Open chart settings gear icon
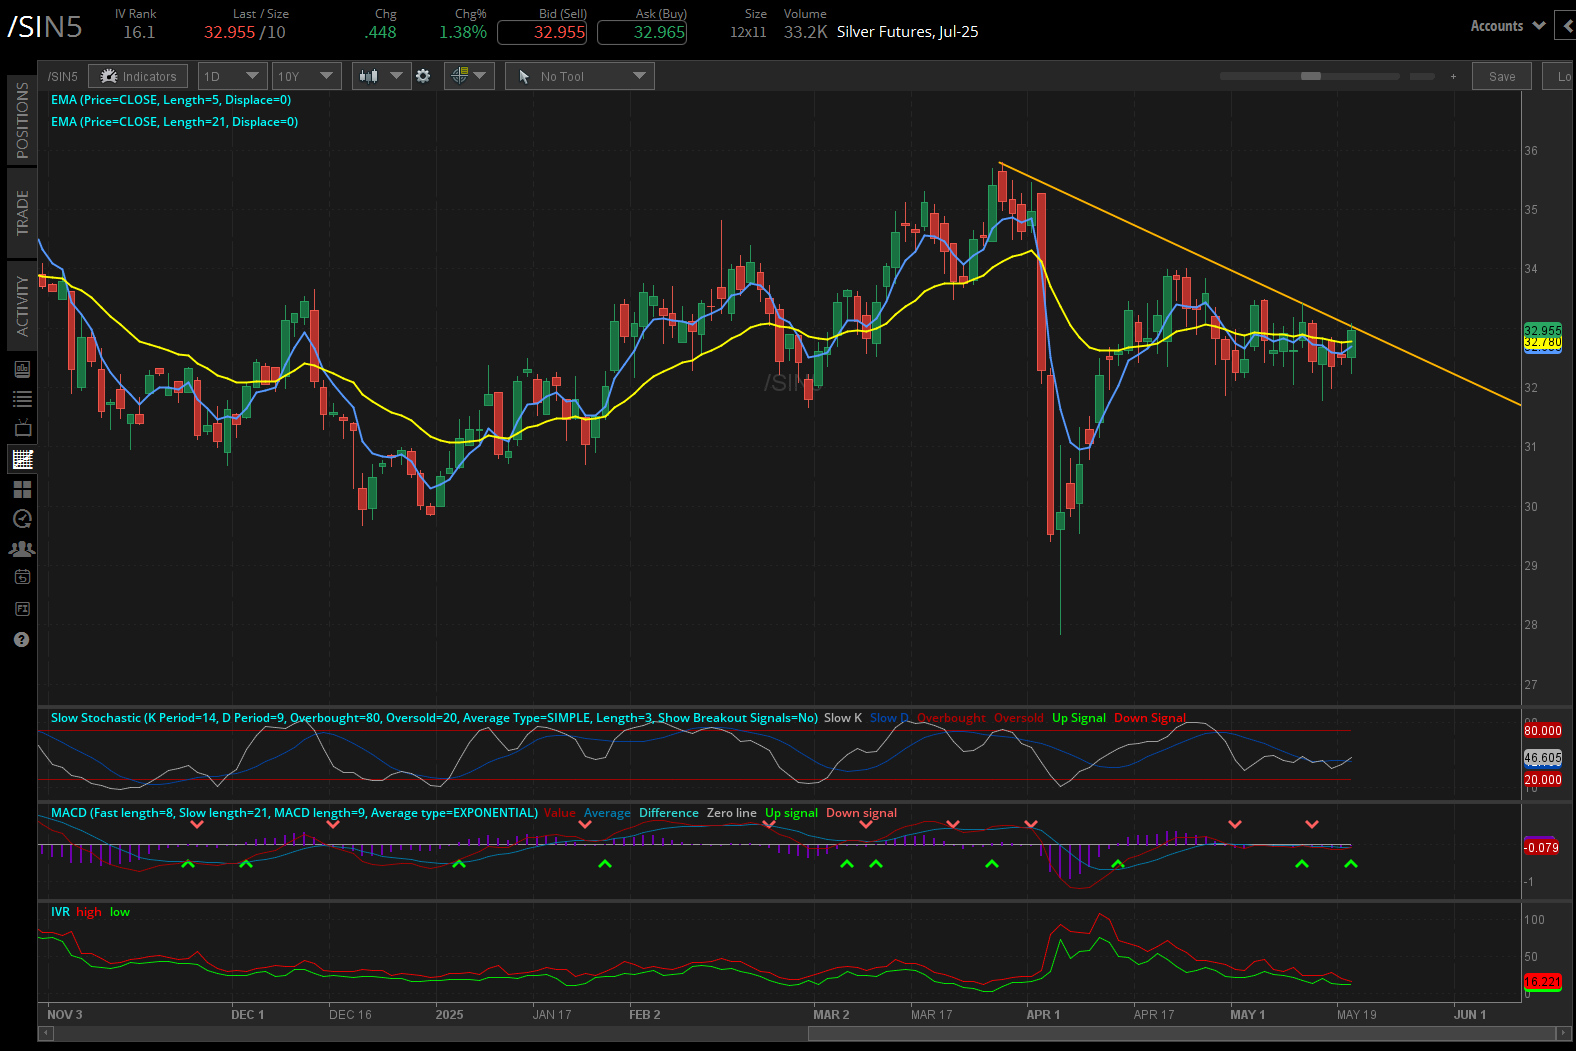The height and width of the screenshot is (1051, 1576). click(423, 76)
